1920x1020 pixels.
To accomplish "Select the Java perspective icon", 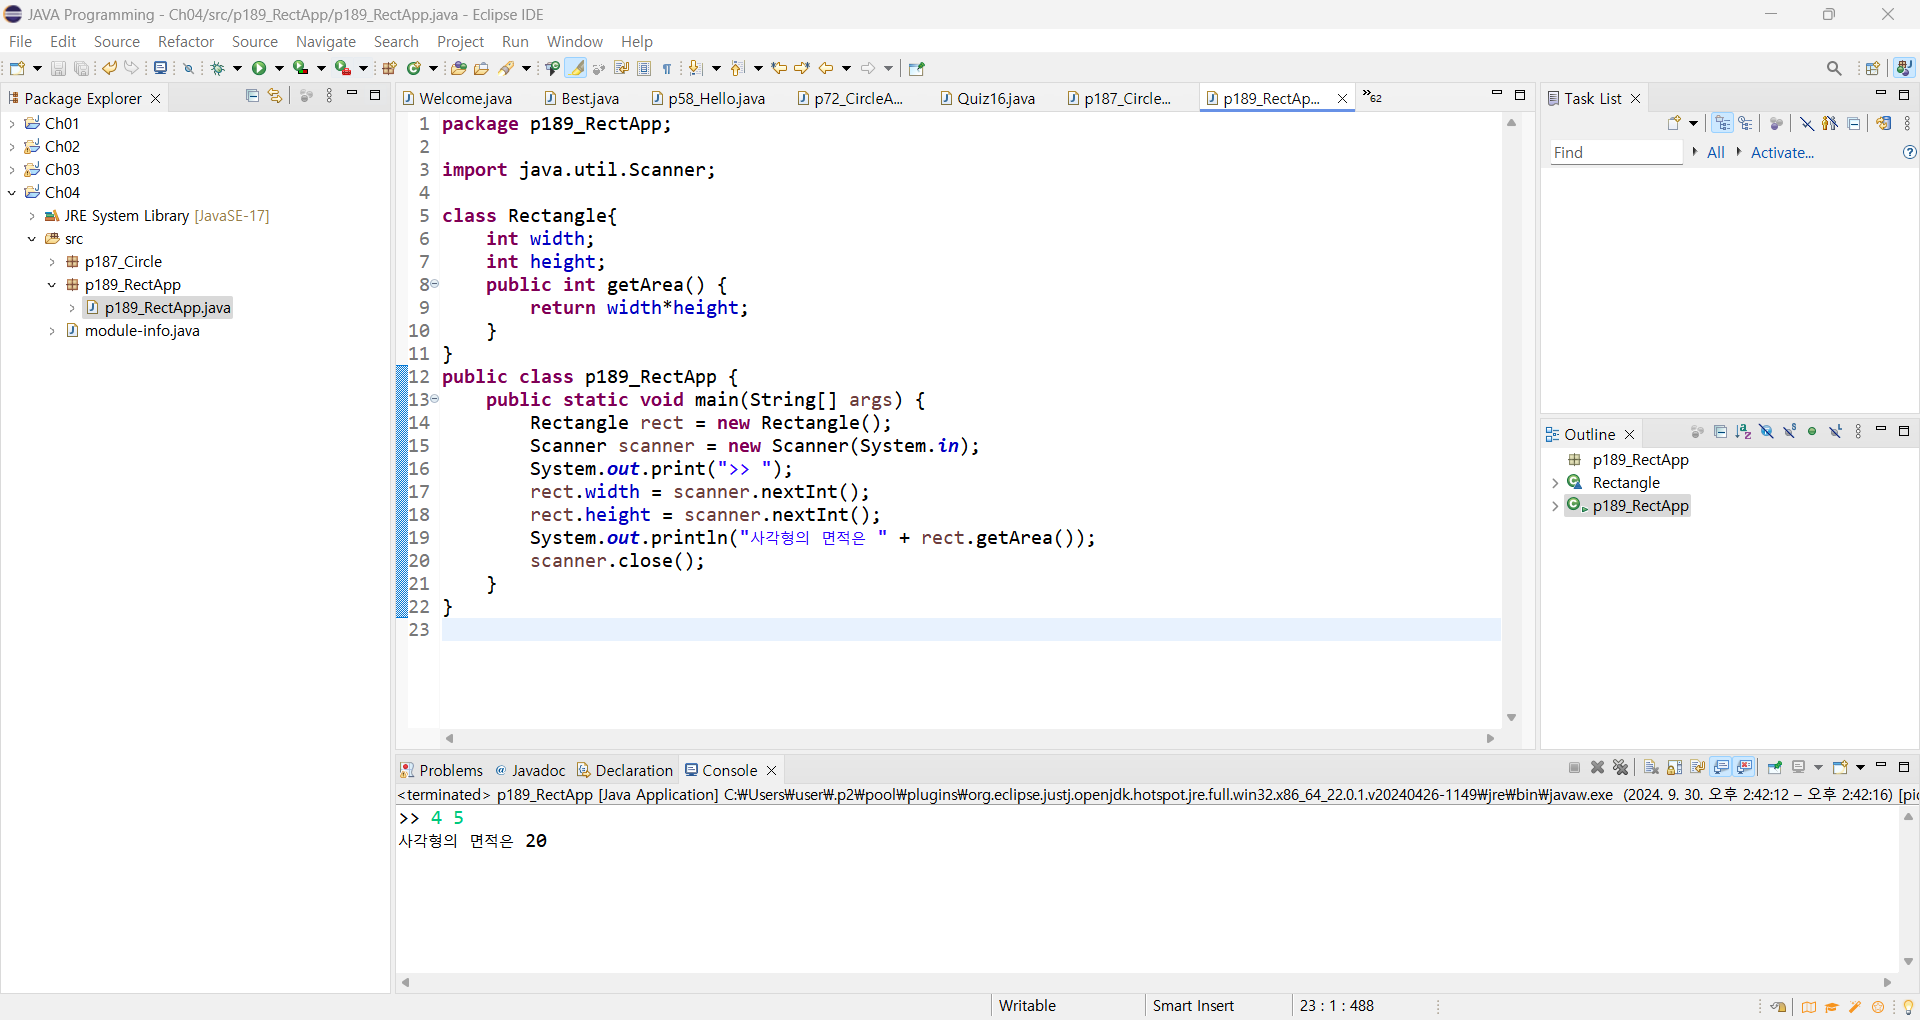I will point(1904,68).
